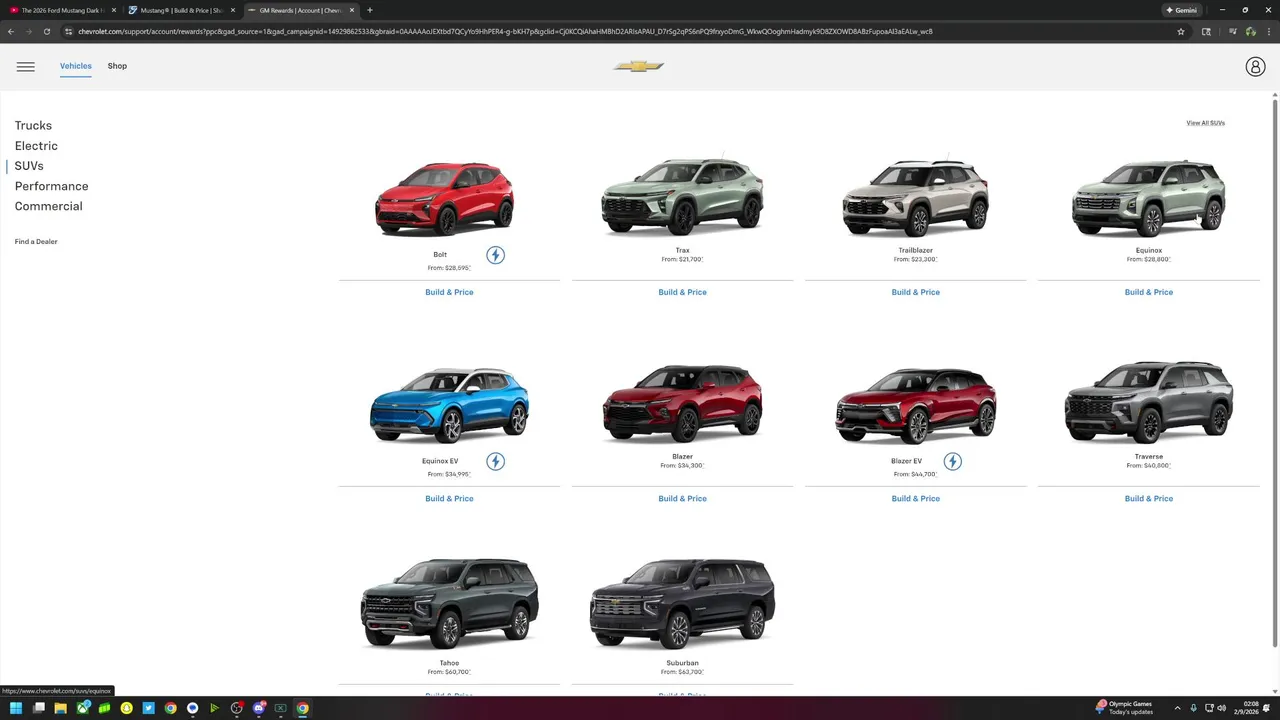This screenshot has width=1280, height=720.
Task: Open new browser tab with plus
Action: (370, 10)
